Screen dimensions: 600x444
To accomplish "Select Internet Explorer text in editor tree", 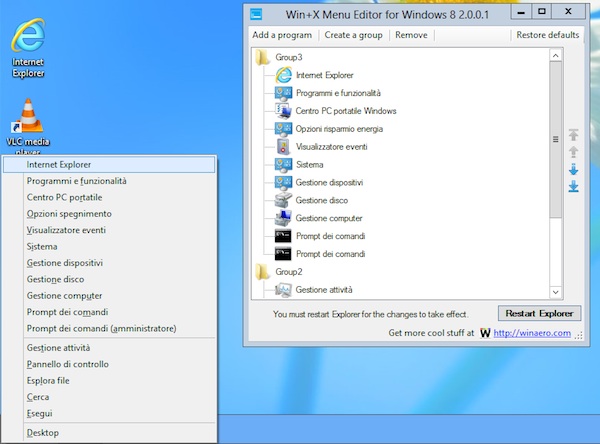I will point(325,75).
